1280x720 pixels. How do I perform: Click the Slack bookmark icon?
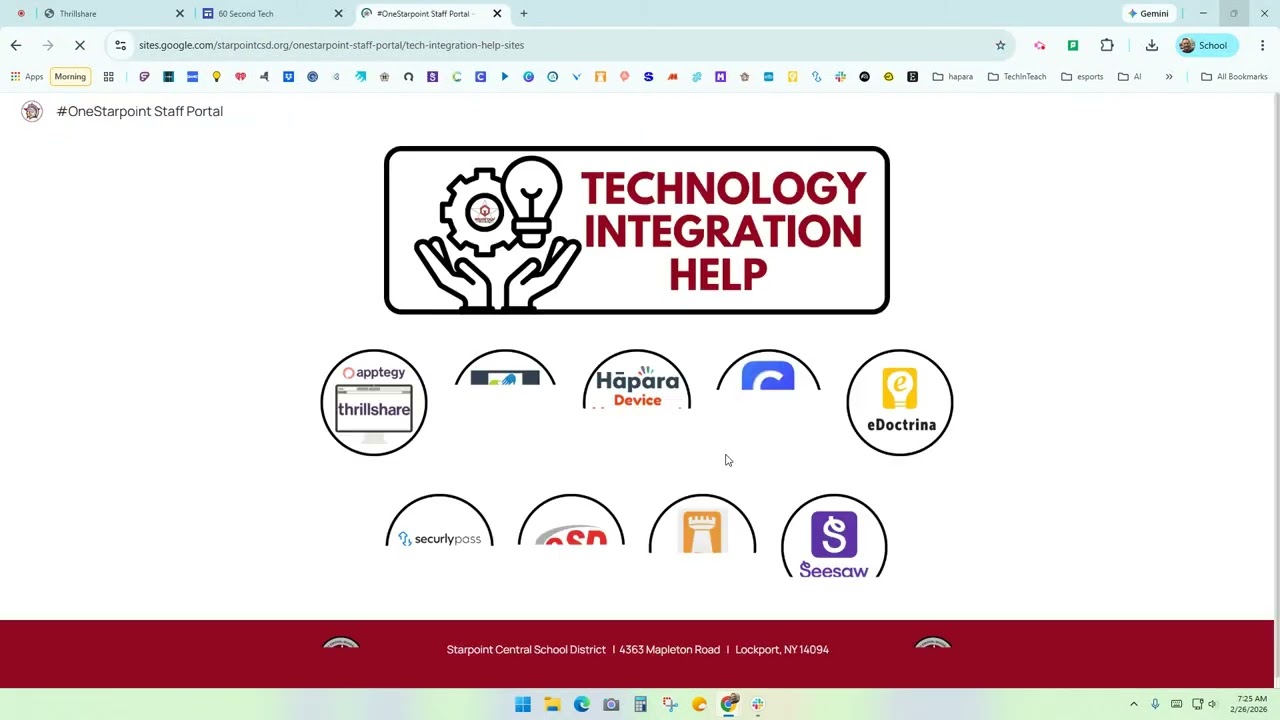click(x=840, y=77)
